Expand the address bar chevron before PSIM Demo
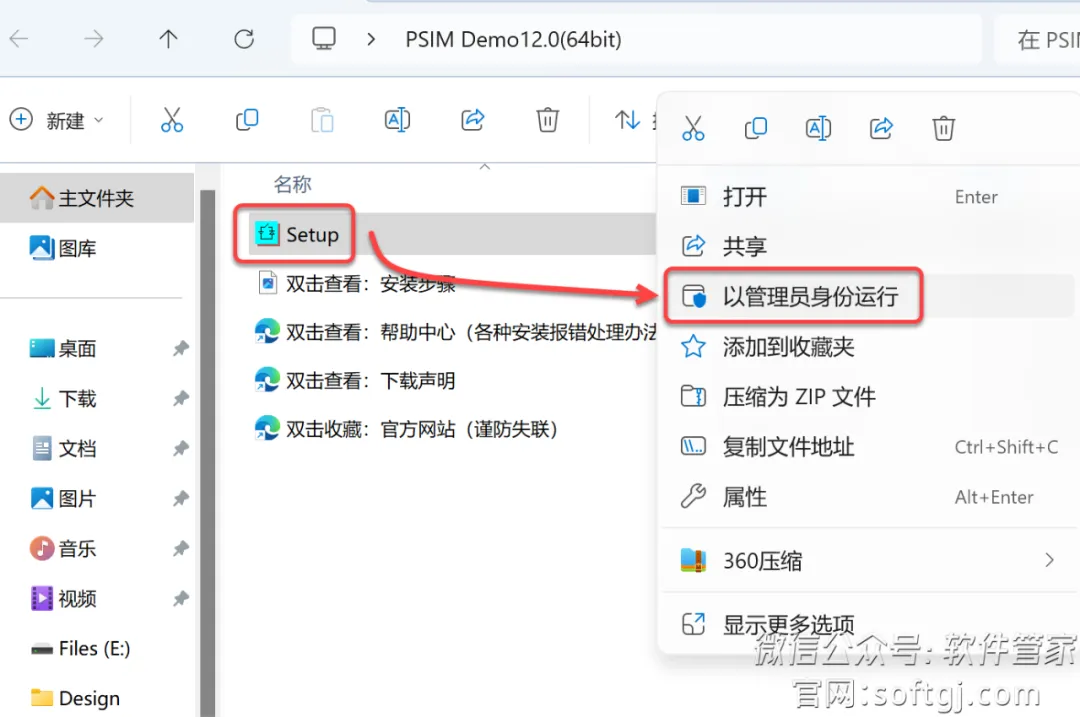Screen dimensions: 1080x717 pos(371,39)
